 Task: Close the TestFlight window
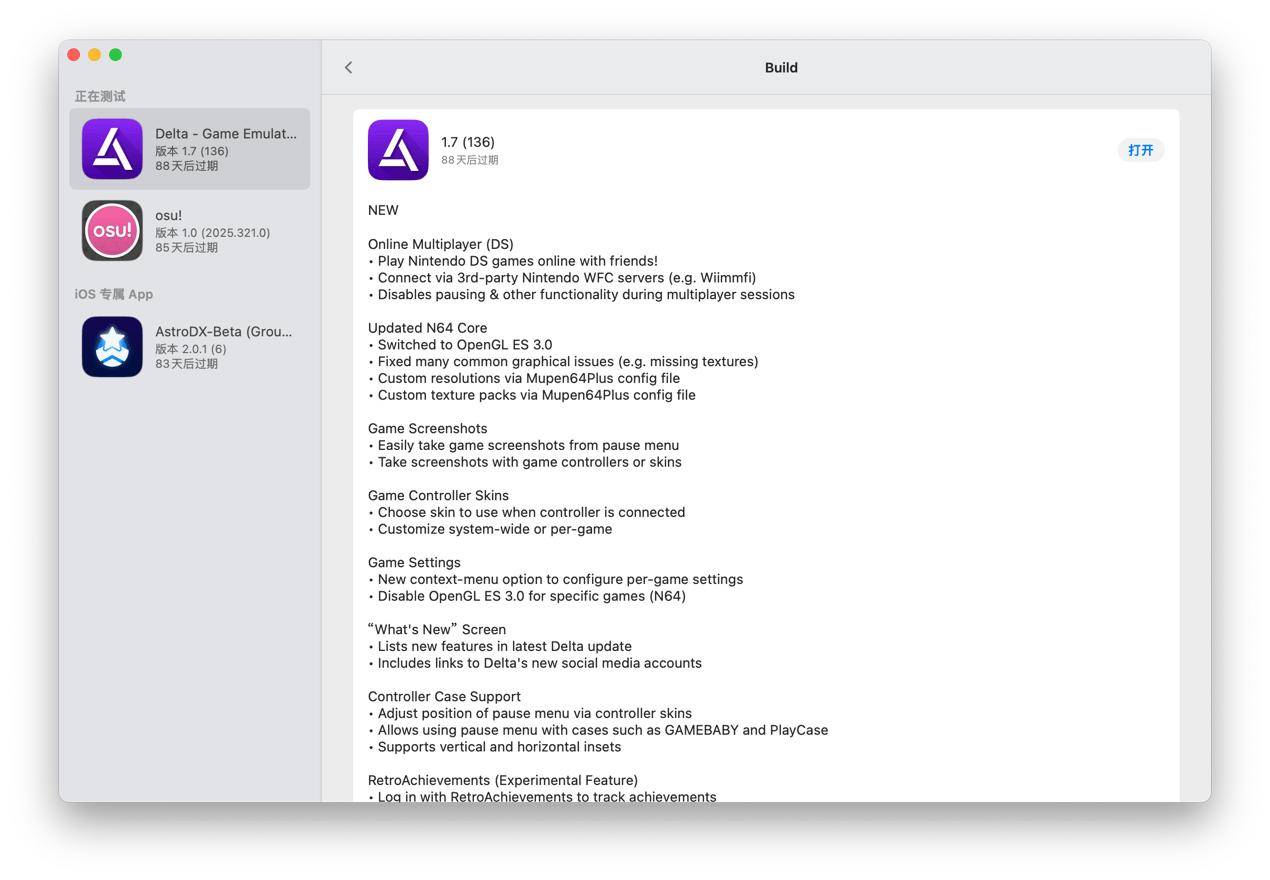(x=74, y=54)
